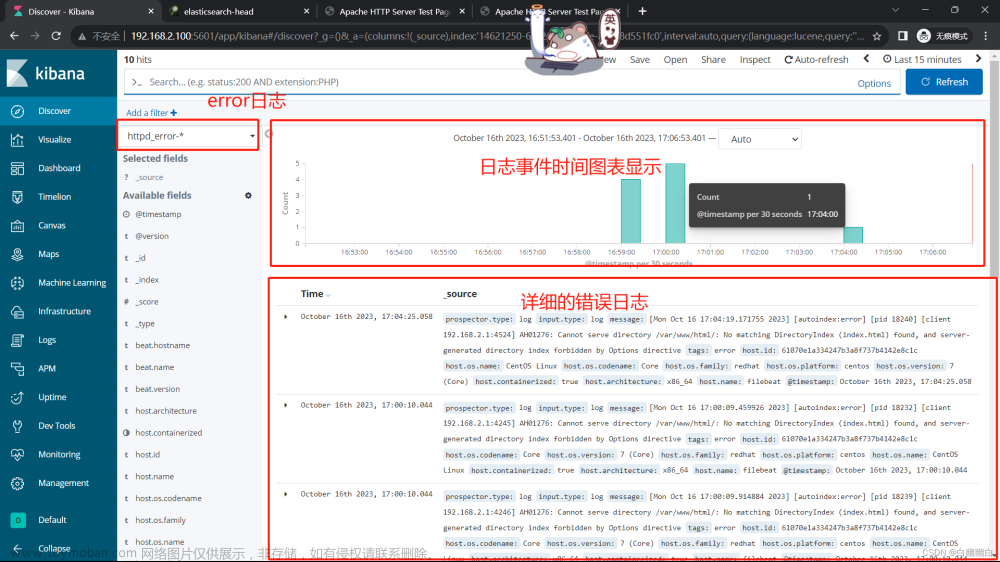Click histogram bar at 17:00:00

coord(675,203)
